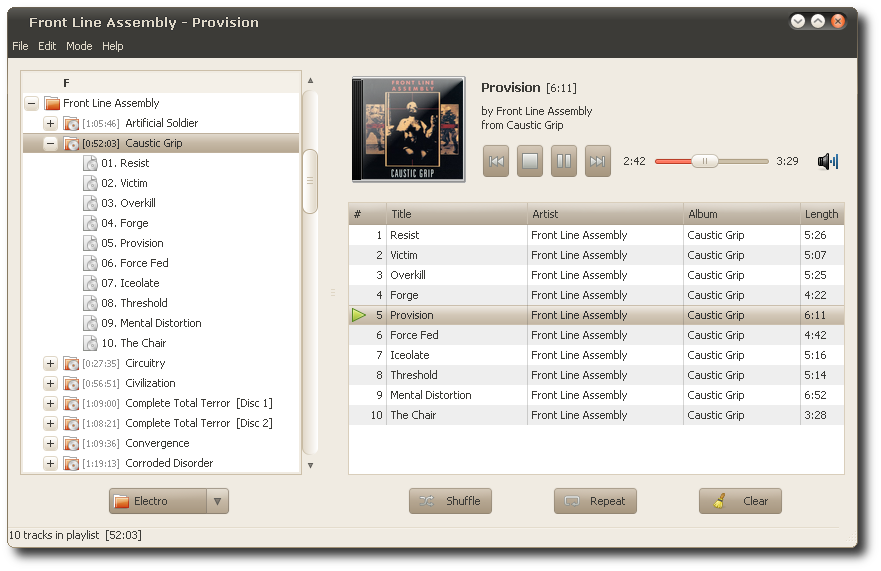This screenshot has height=571, width=881.
Task: Click the library scroll up arrow
Action: click(x=310, y=80)
